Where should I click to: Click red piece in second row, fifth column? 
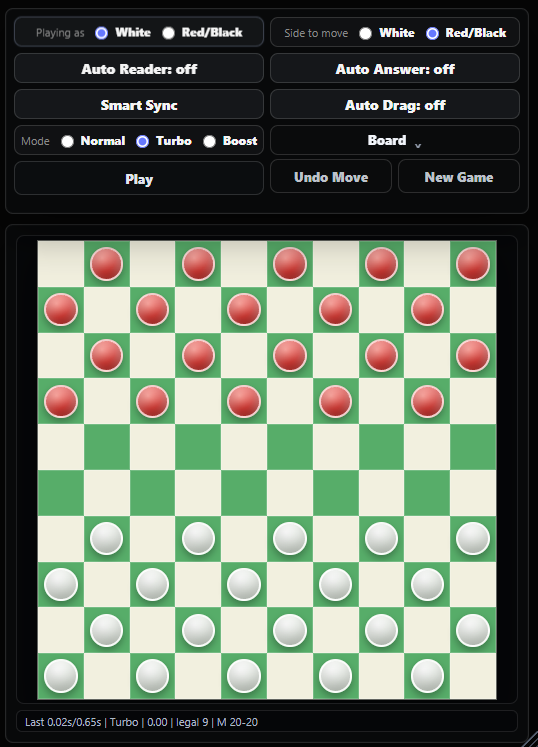tap(244, 310)
